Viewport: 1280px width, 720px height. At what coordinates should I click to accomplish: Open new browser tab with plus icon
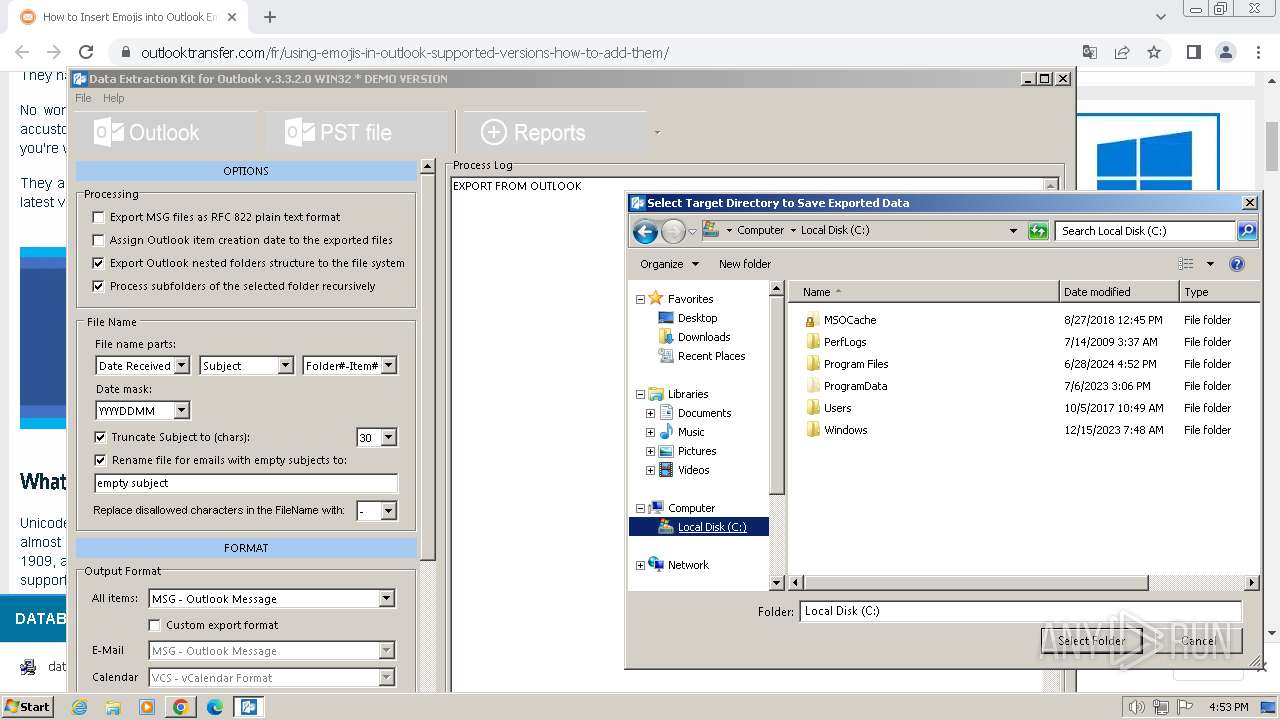[x=270, y=17]
